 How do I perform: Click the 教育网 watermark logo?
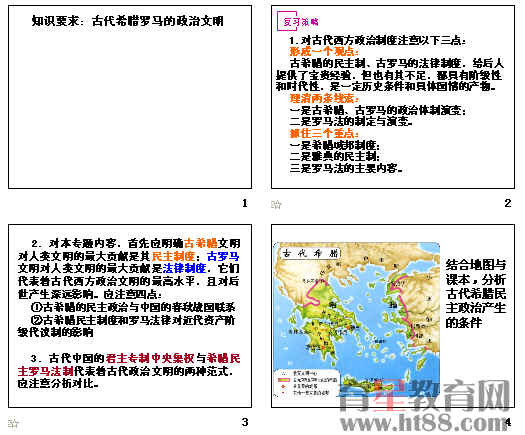click(425, 396)
